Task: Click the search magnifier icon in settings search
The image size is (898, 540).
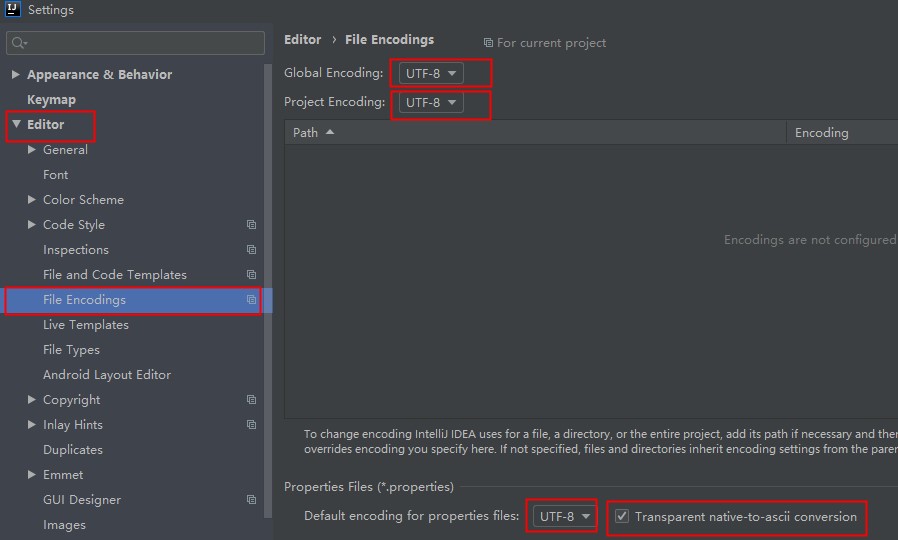Action: pyautogui.click(x=19, y=43)
